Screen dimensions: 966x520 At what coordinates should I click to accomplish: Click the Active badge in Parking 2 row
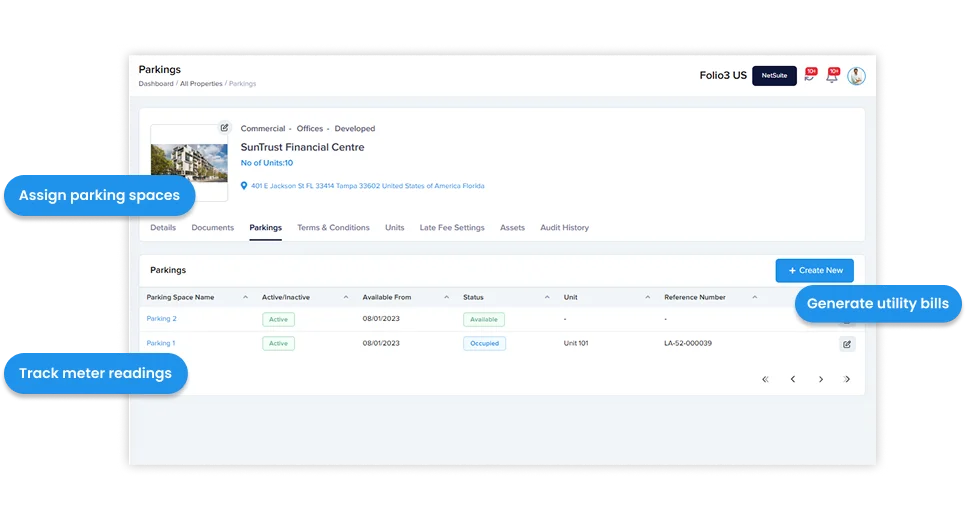pyautogui.click(x=278, y=319)
